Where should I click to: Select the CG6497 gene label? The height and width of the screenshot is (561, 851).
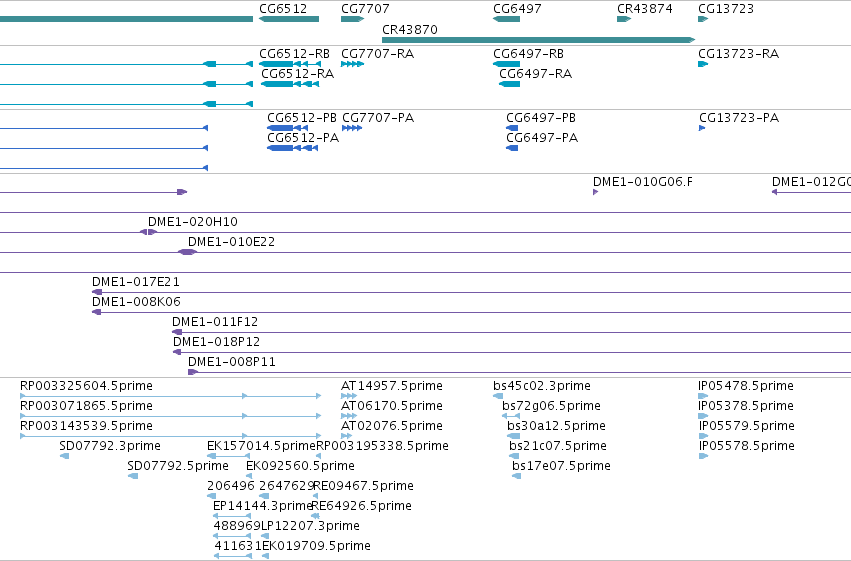517,9
